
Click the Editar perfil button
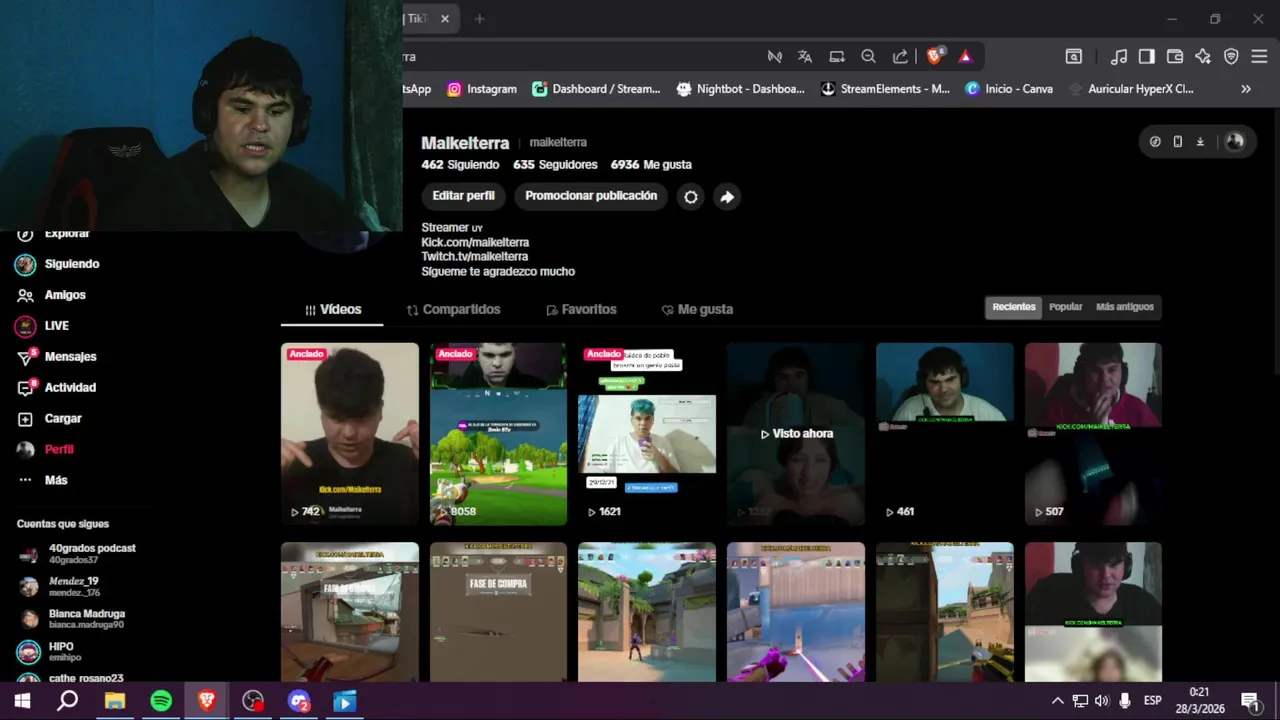pyautogui.click(x=463, y=196)
